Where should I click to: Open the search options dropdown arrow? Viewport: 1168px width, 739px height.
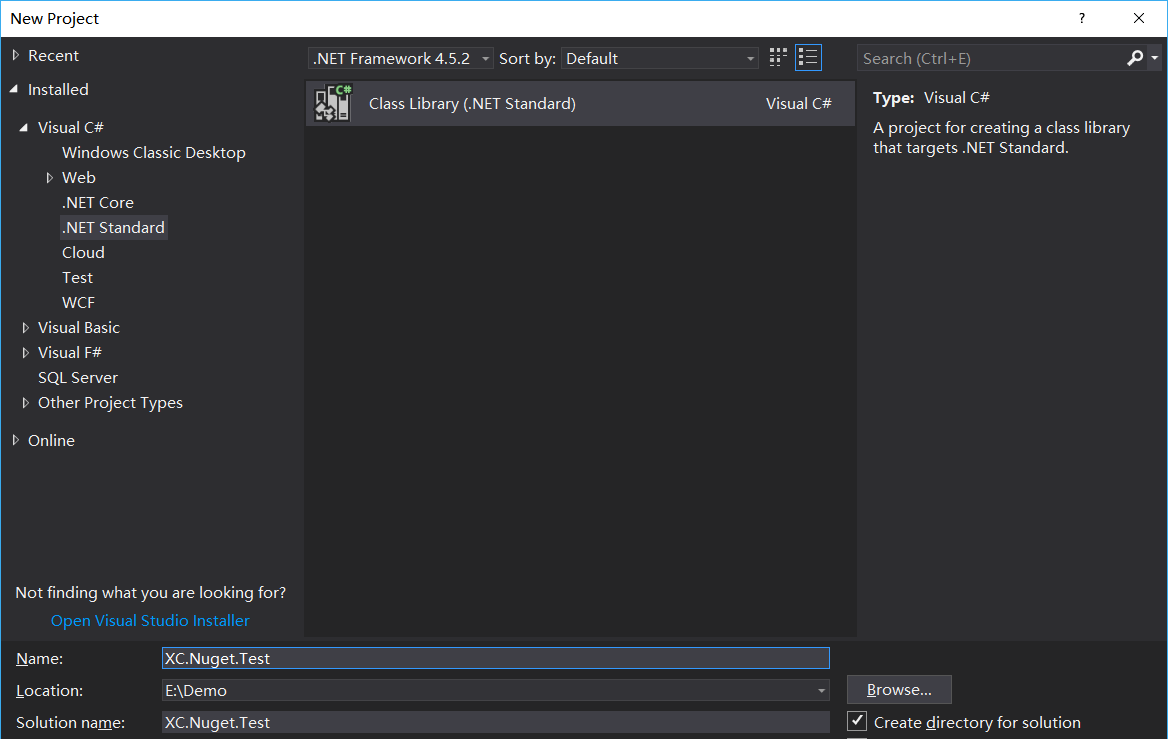(x=1155, y=58)
